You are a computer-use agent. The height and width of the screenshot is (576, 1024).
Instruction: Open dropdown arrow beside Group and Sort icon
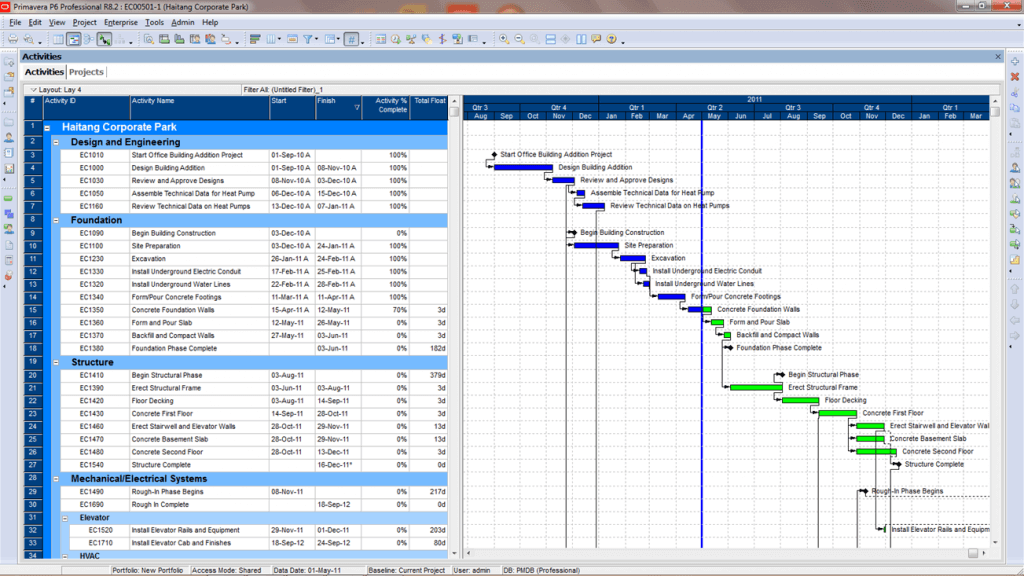[x=338, y=40]
